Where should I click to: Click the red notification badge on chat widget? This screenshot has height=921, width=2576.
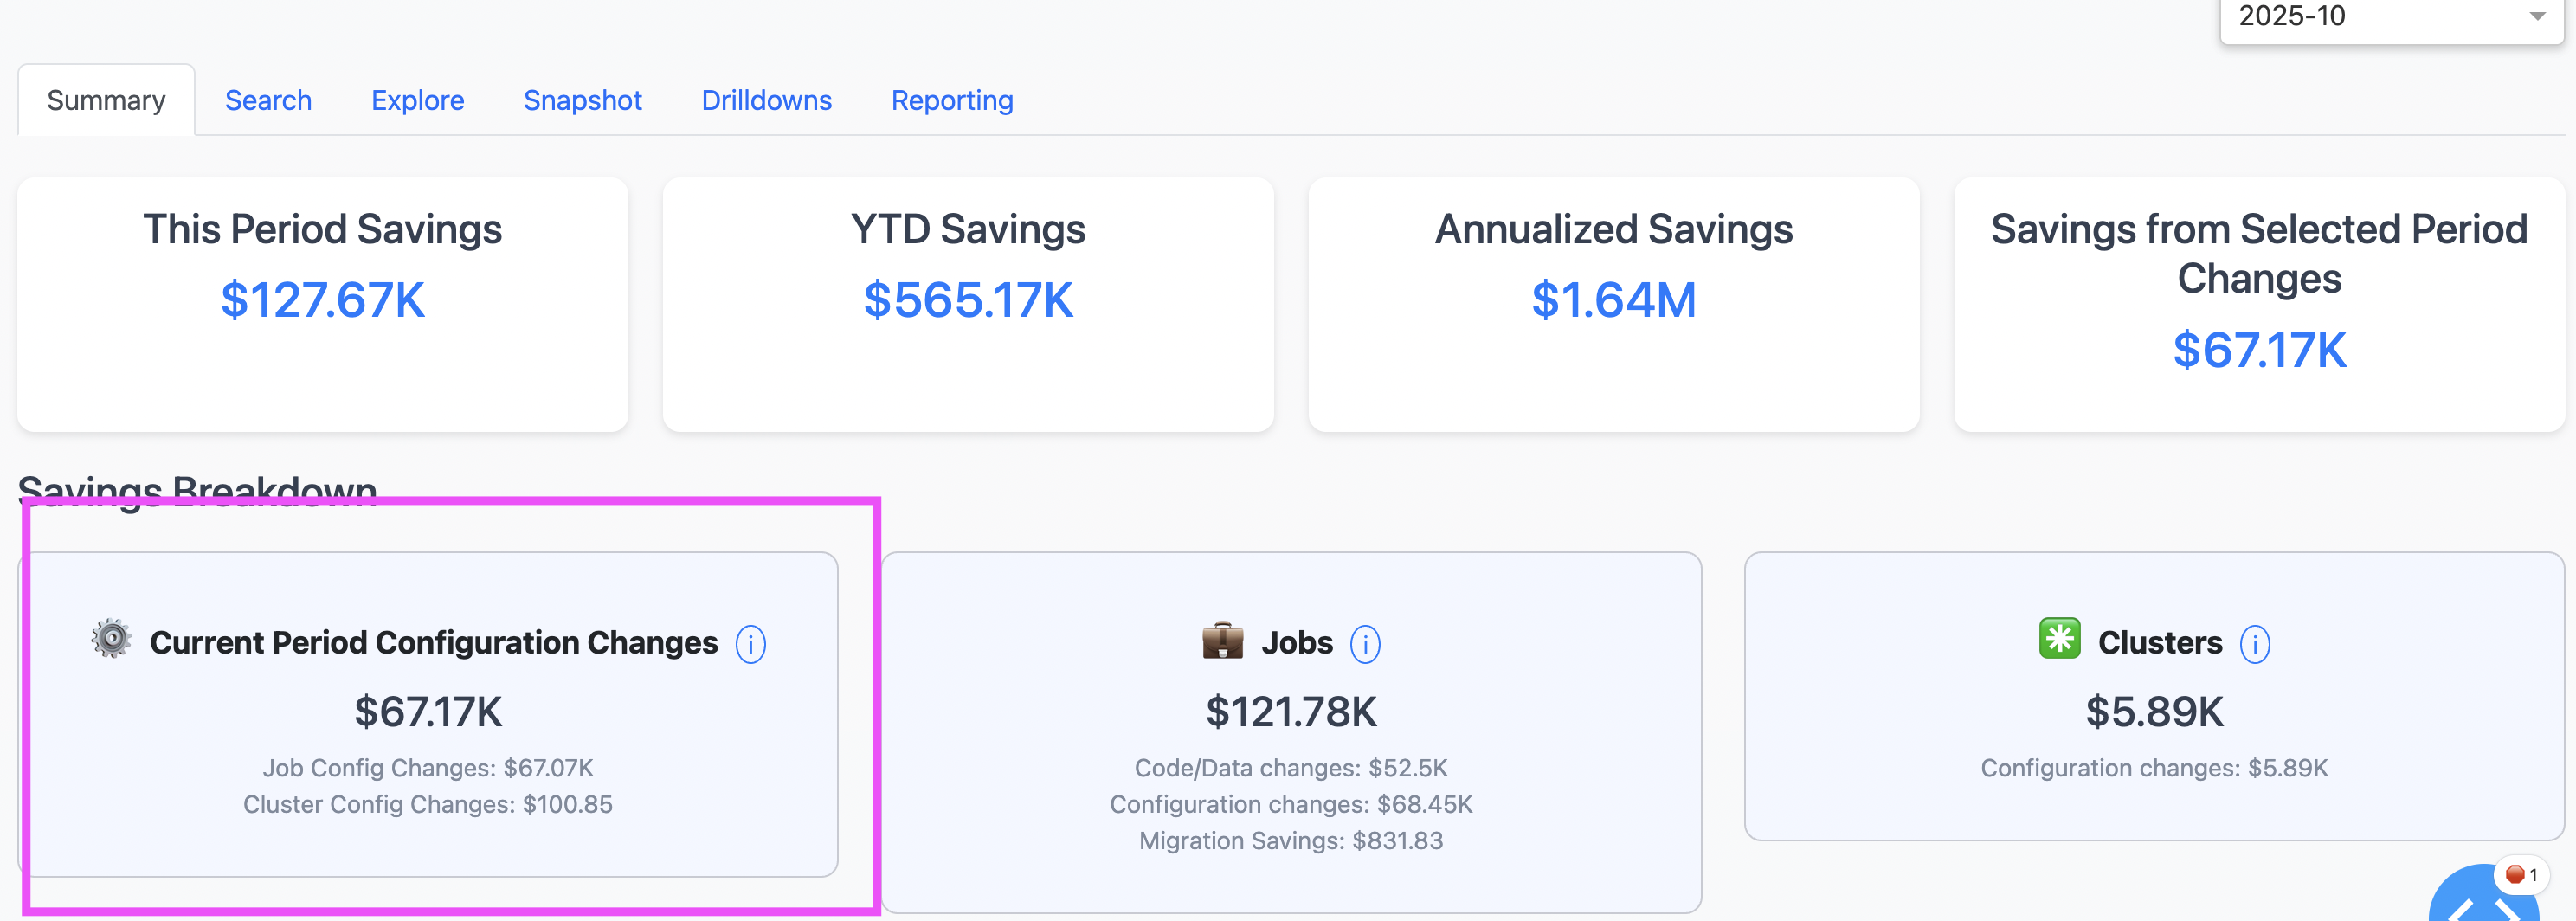click(x=2520, y=875)
